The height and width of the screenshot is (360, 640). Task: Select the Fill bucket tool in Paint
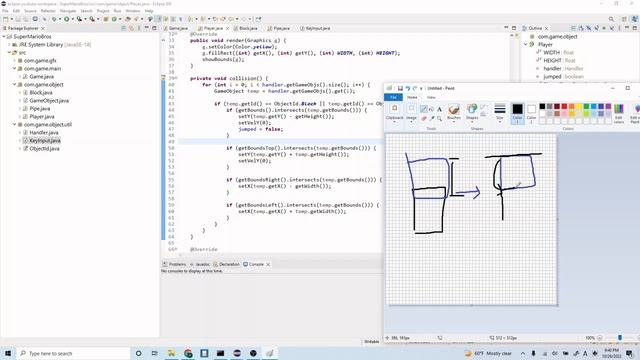(x=431, y=109)
